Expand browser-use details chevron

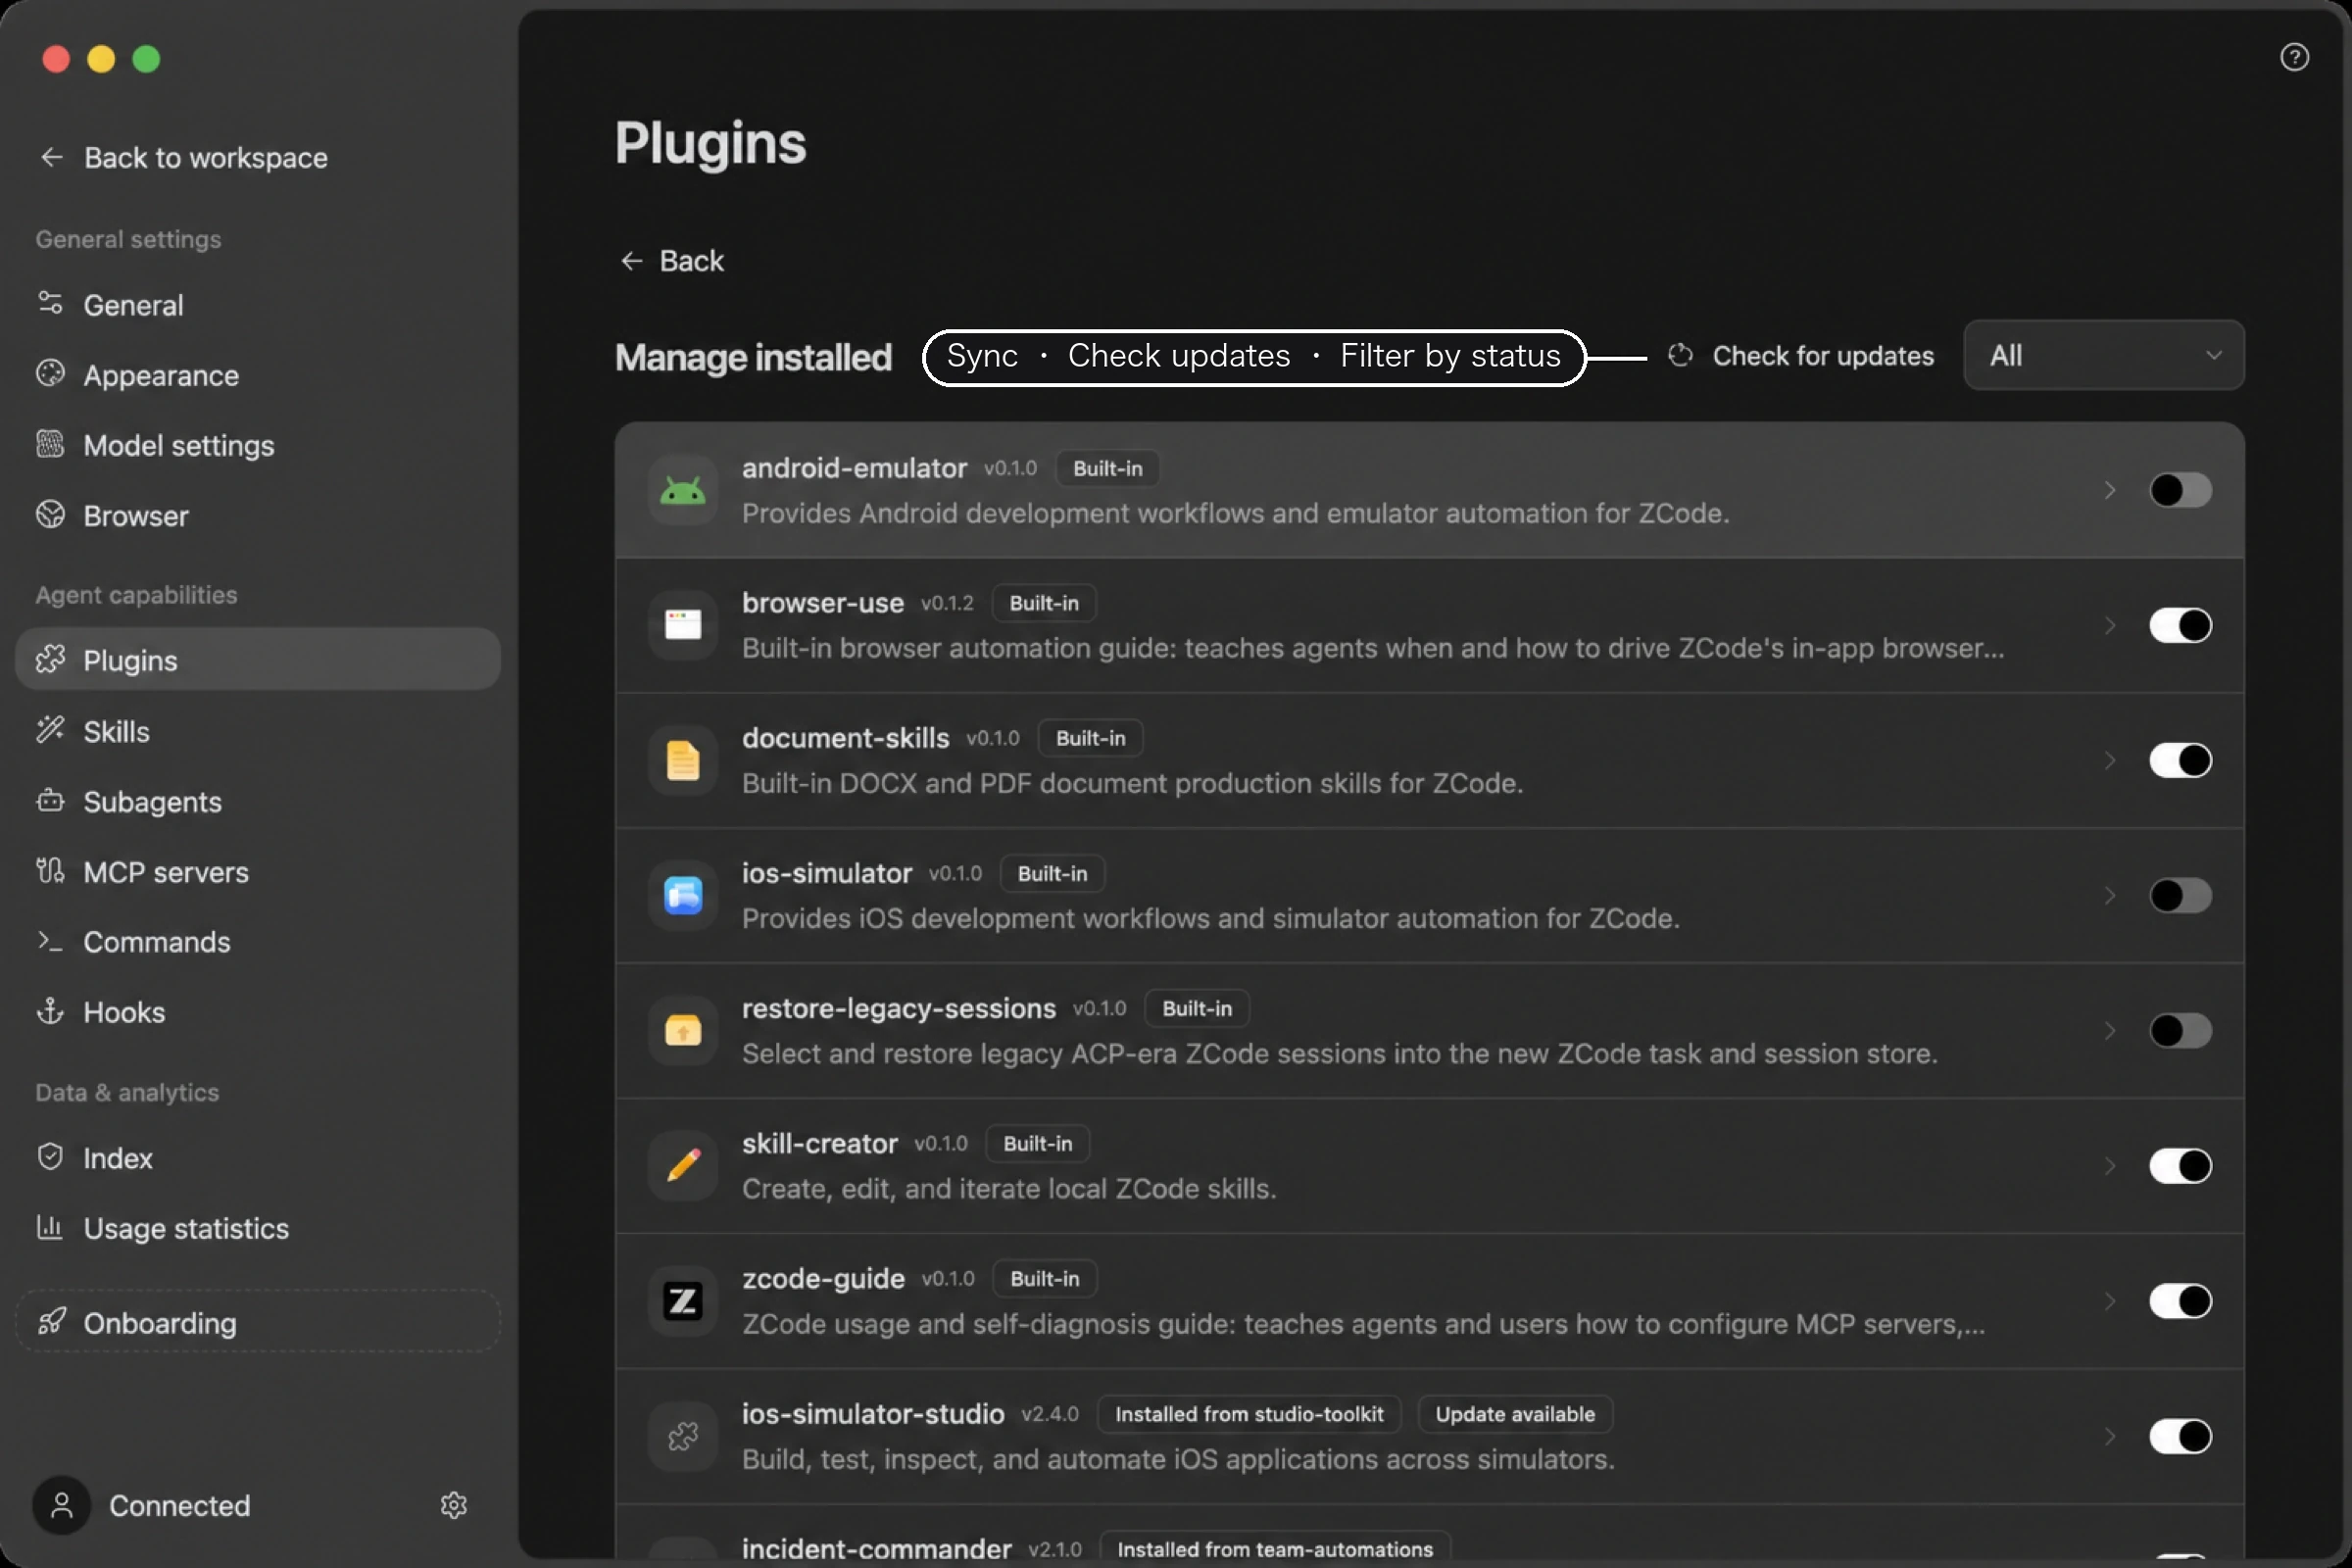(x=2110, y=625)
